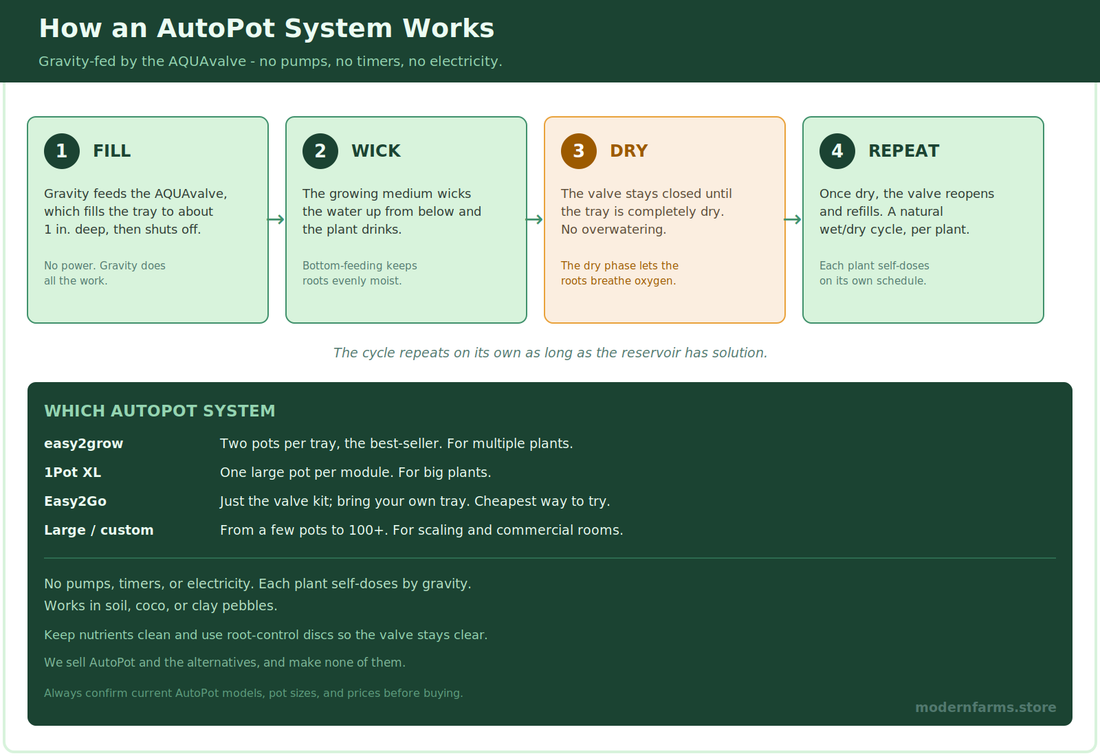The width and height of the screenshot is (1100, 756).
Task: Click the number 2 circle beside WICK
Action: point(320,151)
